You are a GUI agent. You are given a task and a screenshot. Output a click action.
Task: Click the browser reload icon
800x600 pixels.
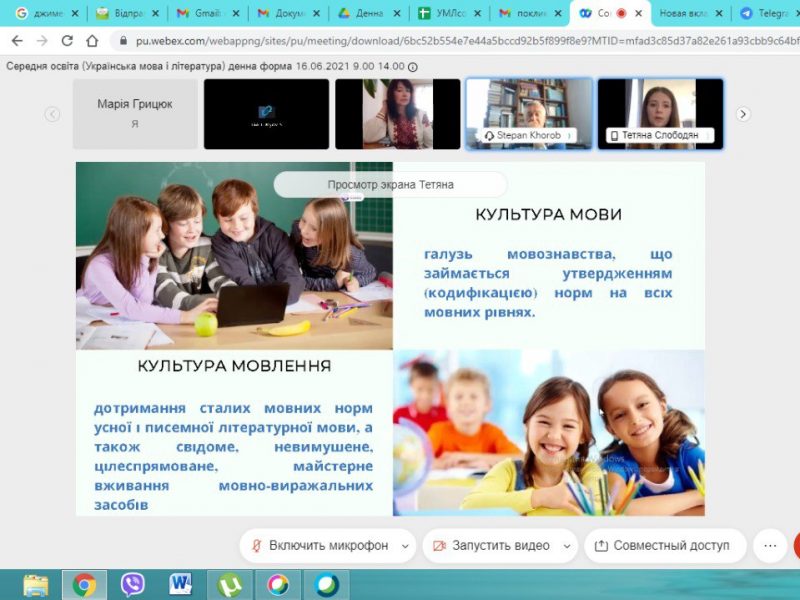pyautogui.click(x=67, y=41)
